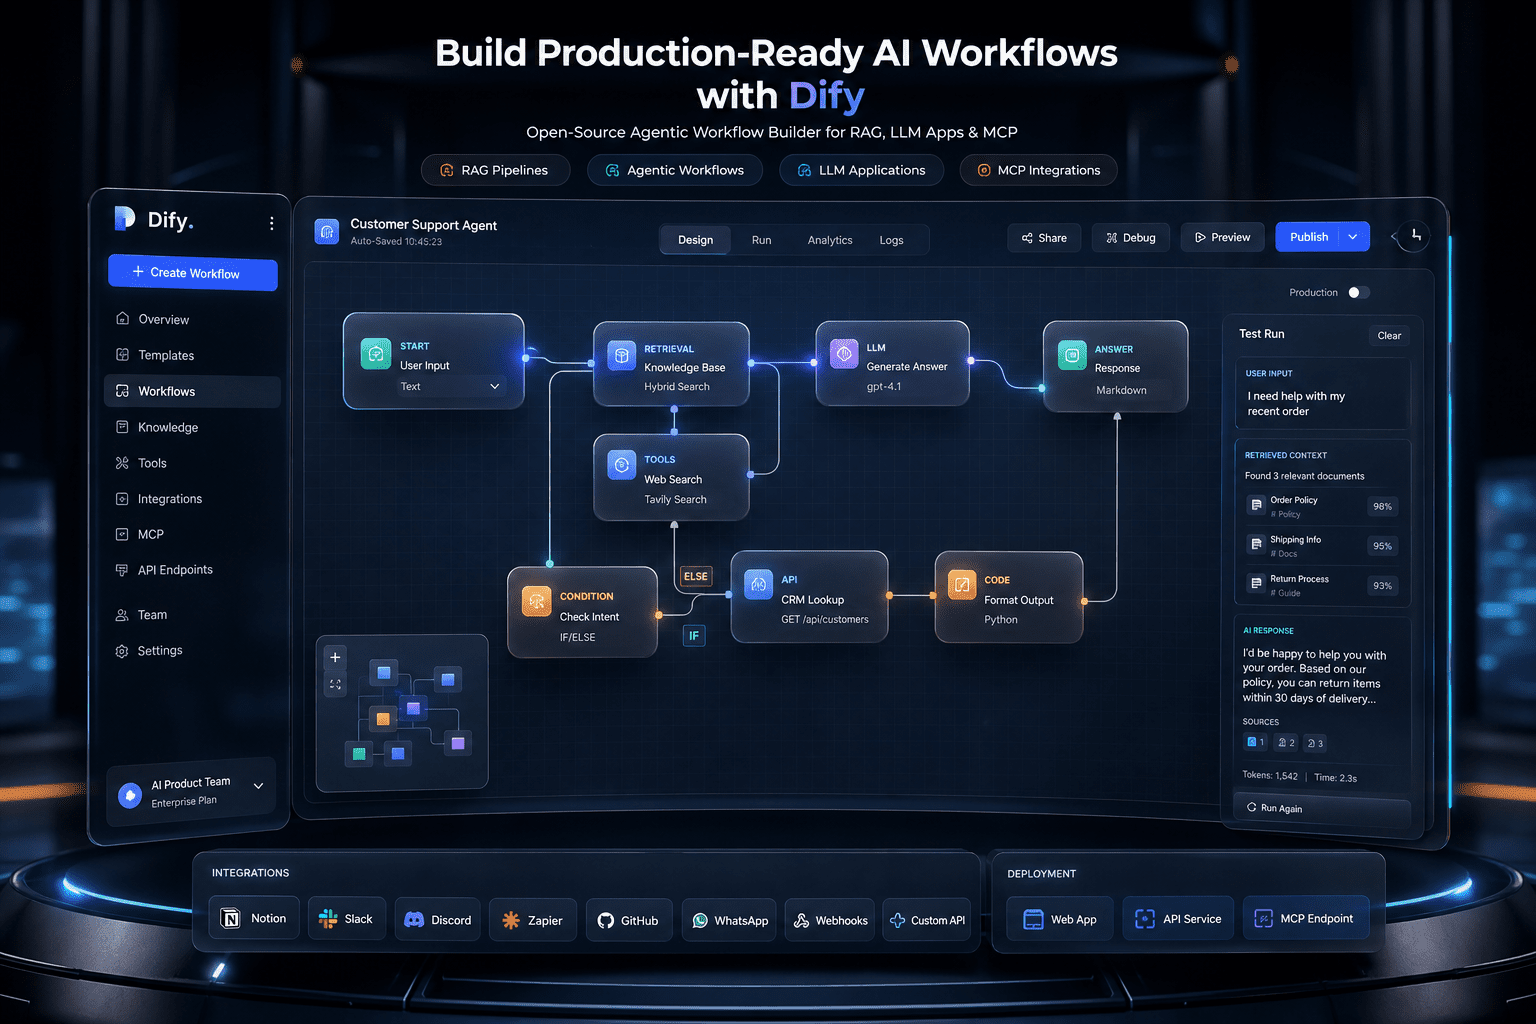Click source reference 1 under SOURCES
This screenshot has height=1024, width=1536.
[1255, 742]
